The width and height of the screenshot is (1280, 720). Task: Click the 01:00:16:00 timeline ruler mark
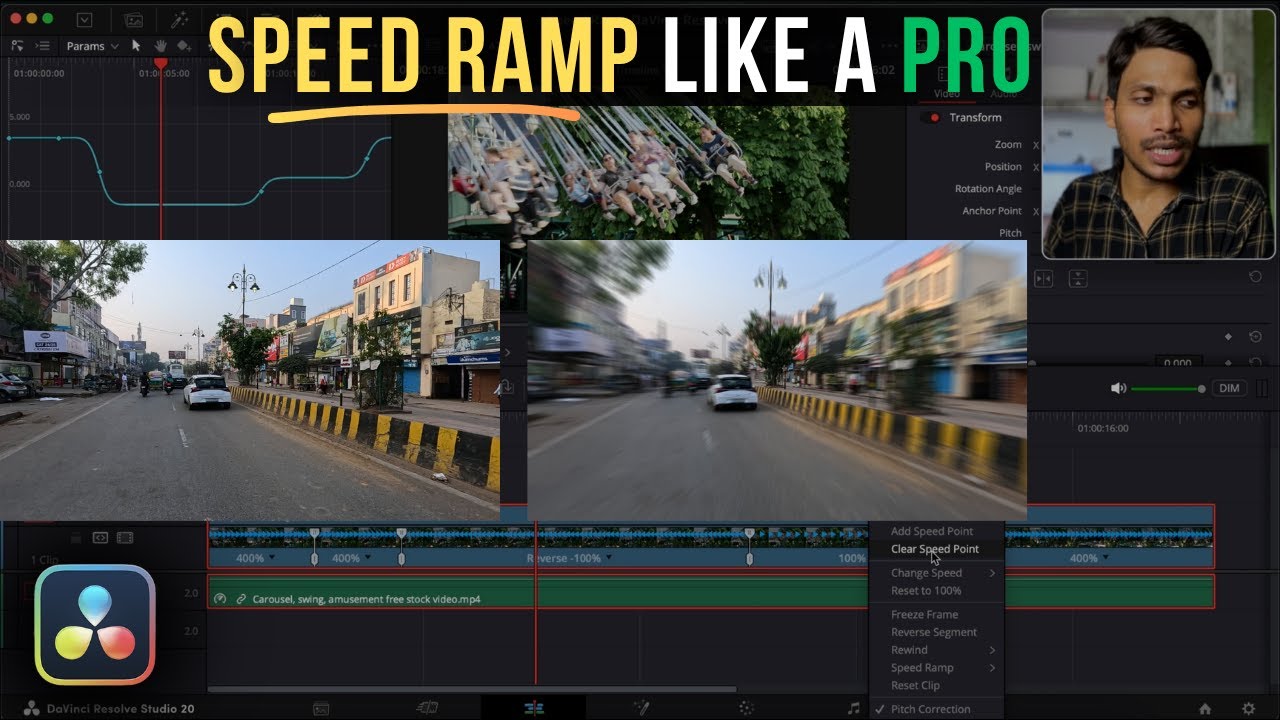[x=1102, y=428]
